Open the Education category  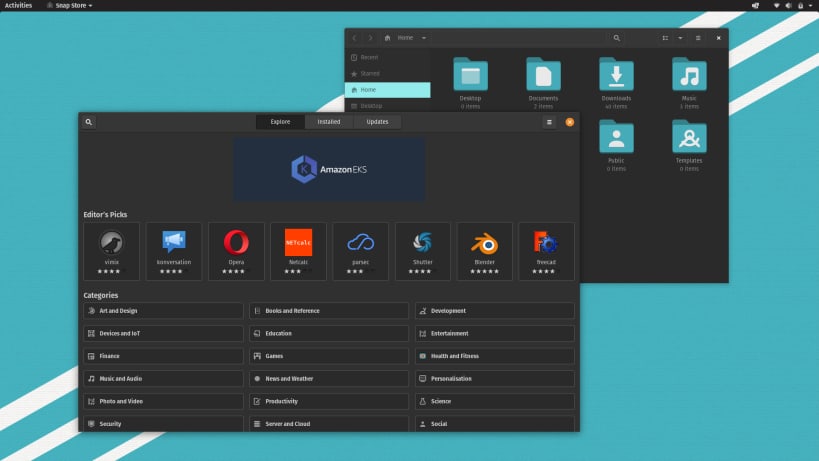[329, 333]
